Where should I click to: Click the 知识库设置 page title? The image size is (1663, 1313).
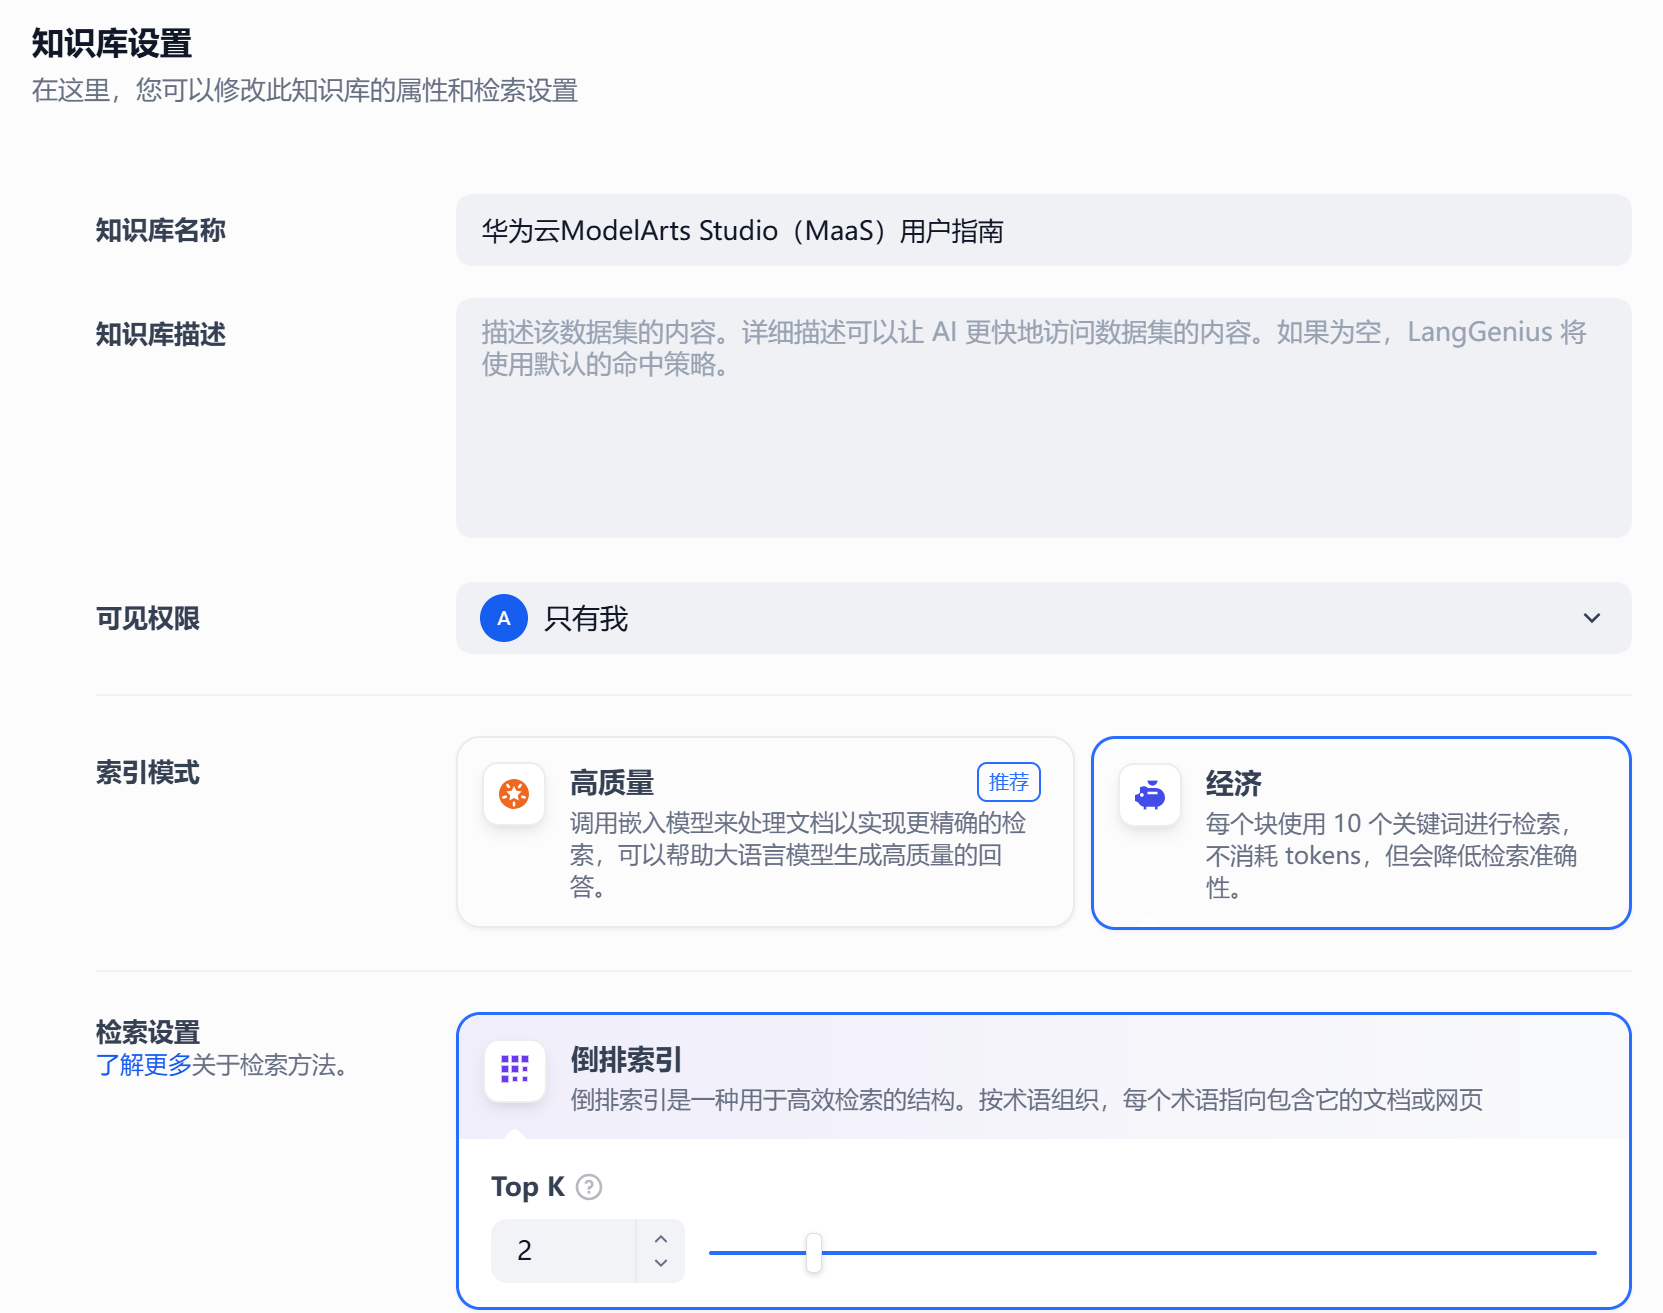pos(112,43)
